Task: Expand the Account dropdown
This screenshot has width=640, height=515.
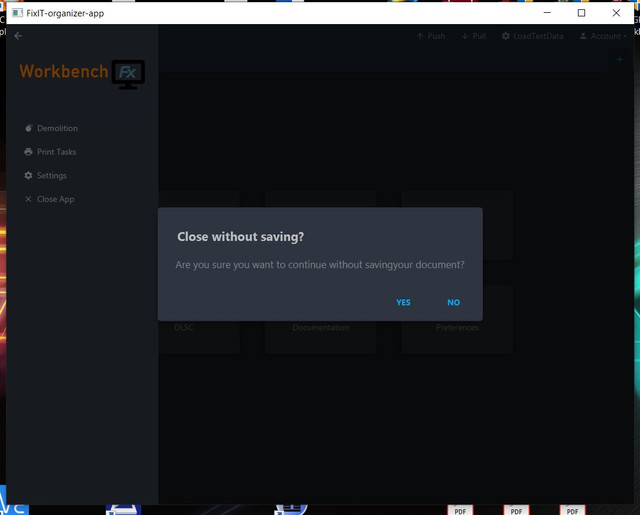Action: (x=603, y=36)
